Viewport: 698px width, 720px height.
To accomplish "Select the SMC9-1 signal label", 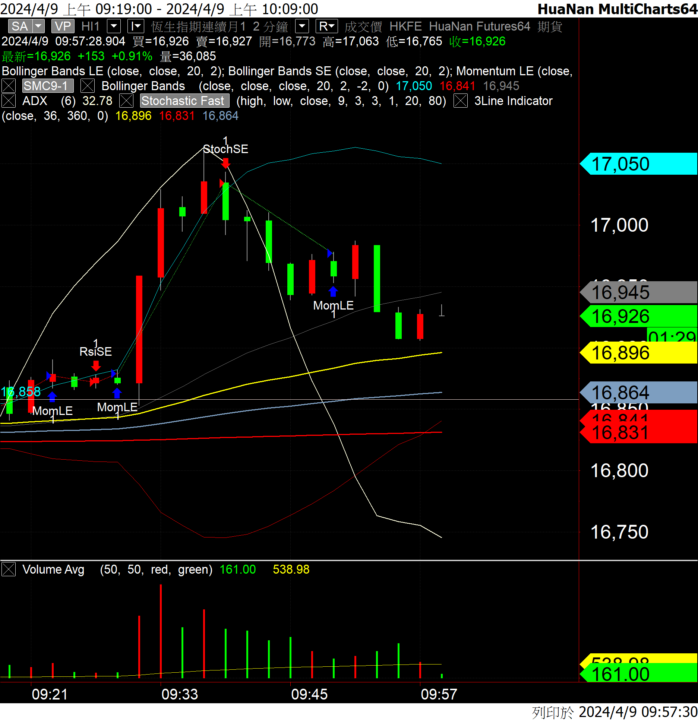I will (x=47, y=86).
